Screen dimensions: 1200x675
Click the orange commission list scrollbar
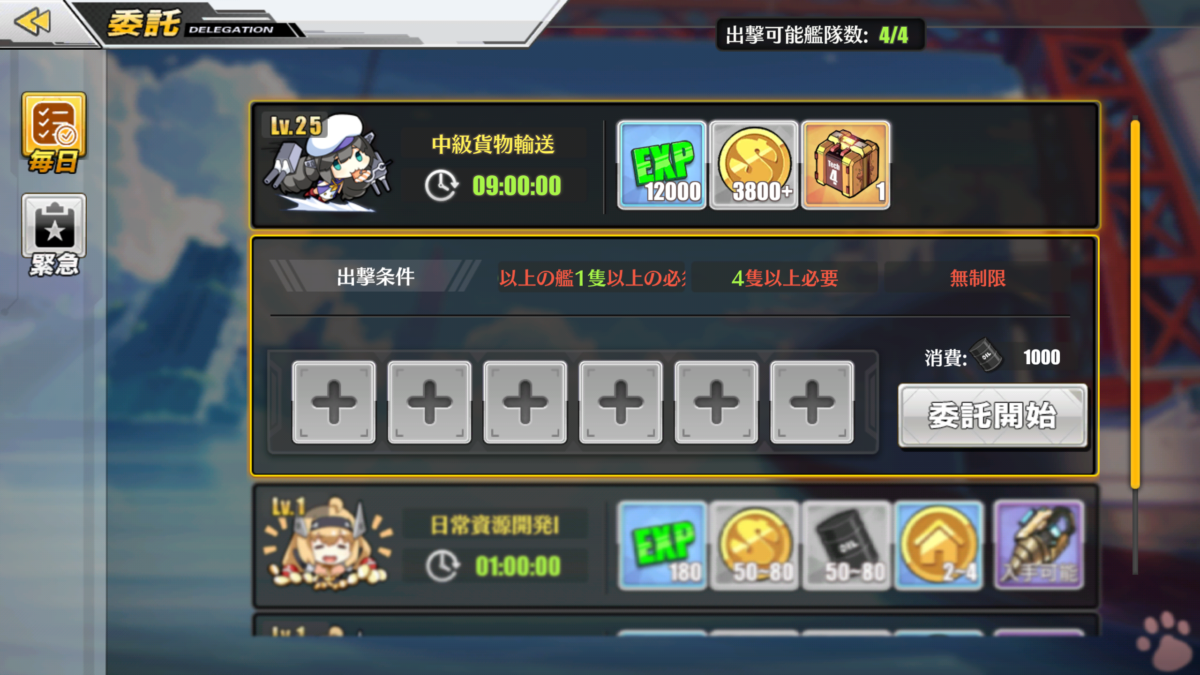coord(1135,304)
